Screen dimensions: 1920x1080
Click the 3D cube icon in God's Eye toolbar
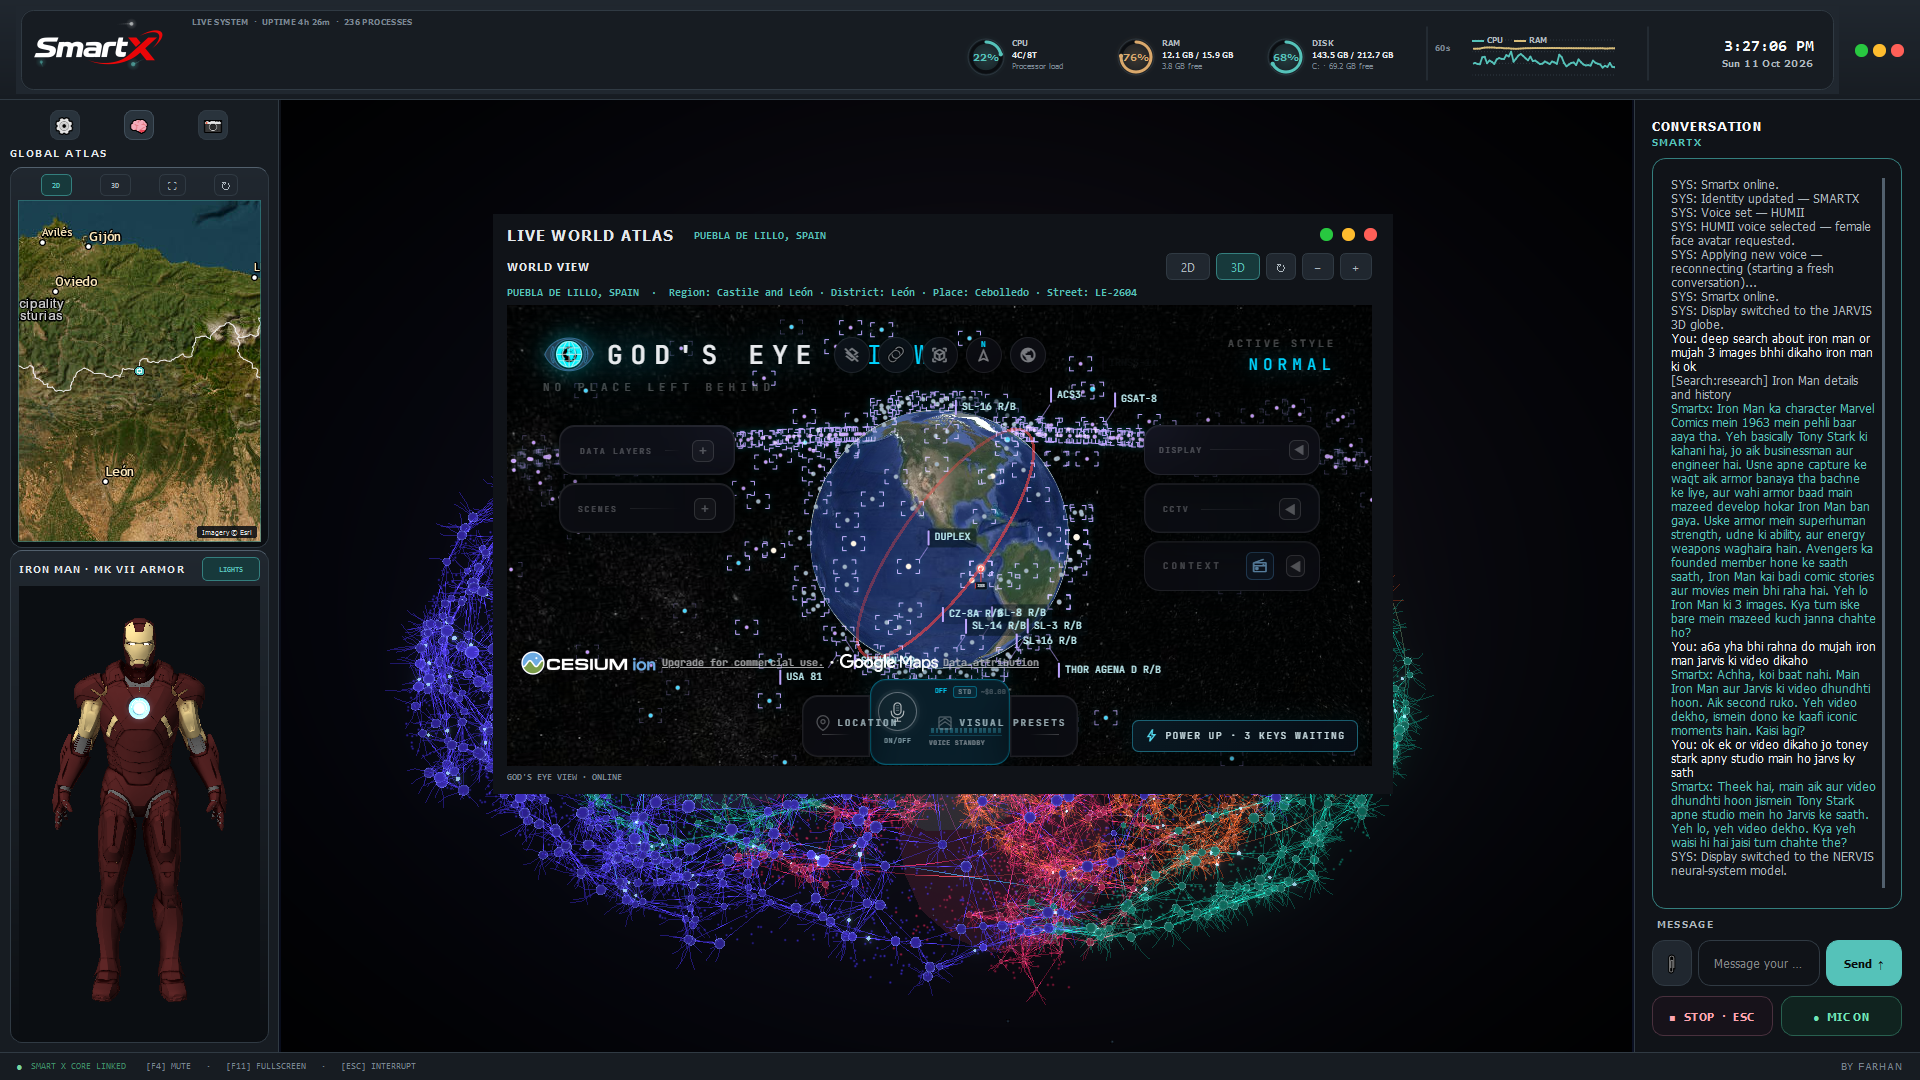point(939,355)
